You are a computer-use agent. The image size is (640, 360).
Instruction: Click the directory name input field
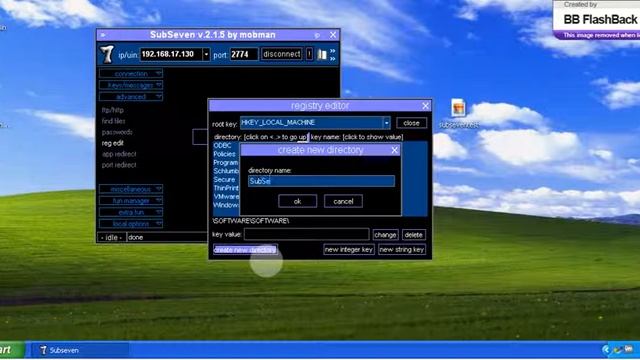click(321, 181)
